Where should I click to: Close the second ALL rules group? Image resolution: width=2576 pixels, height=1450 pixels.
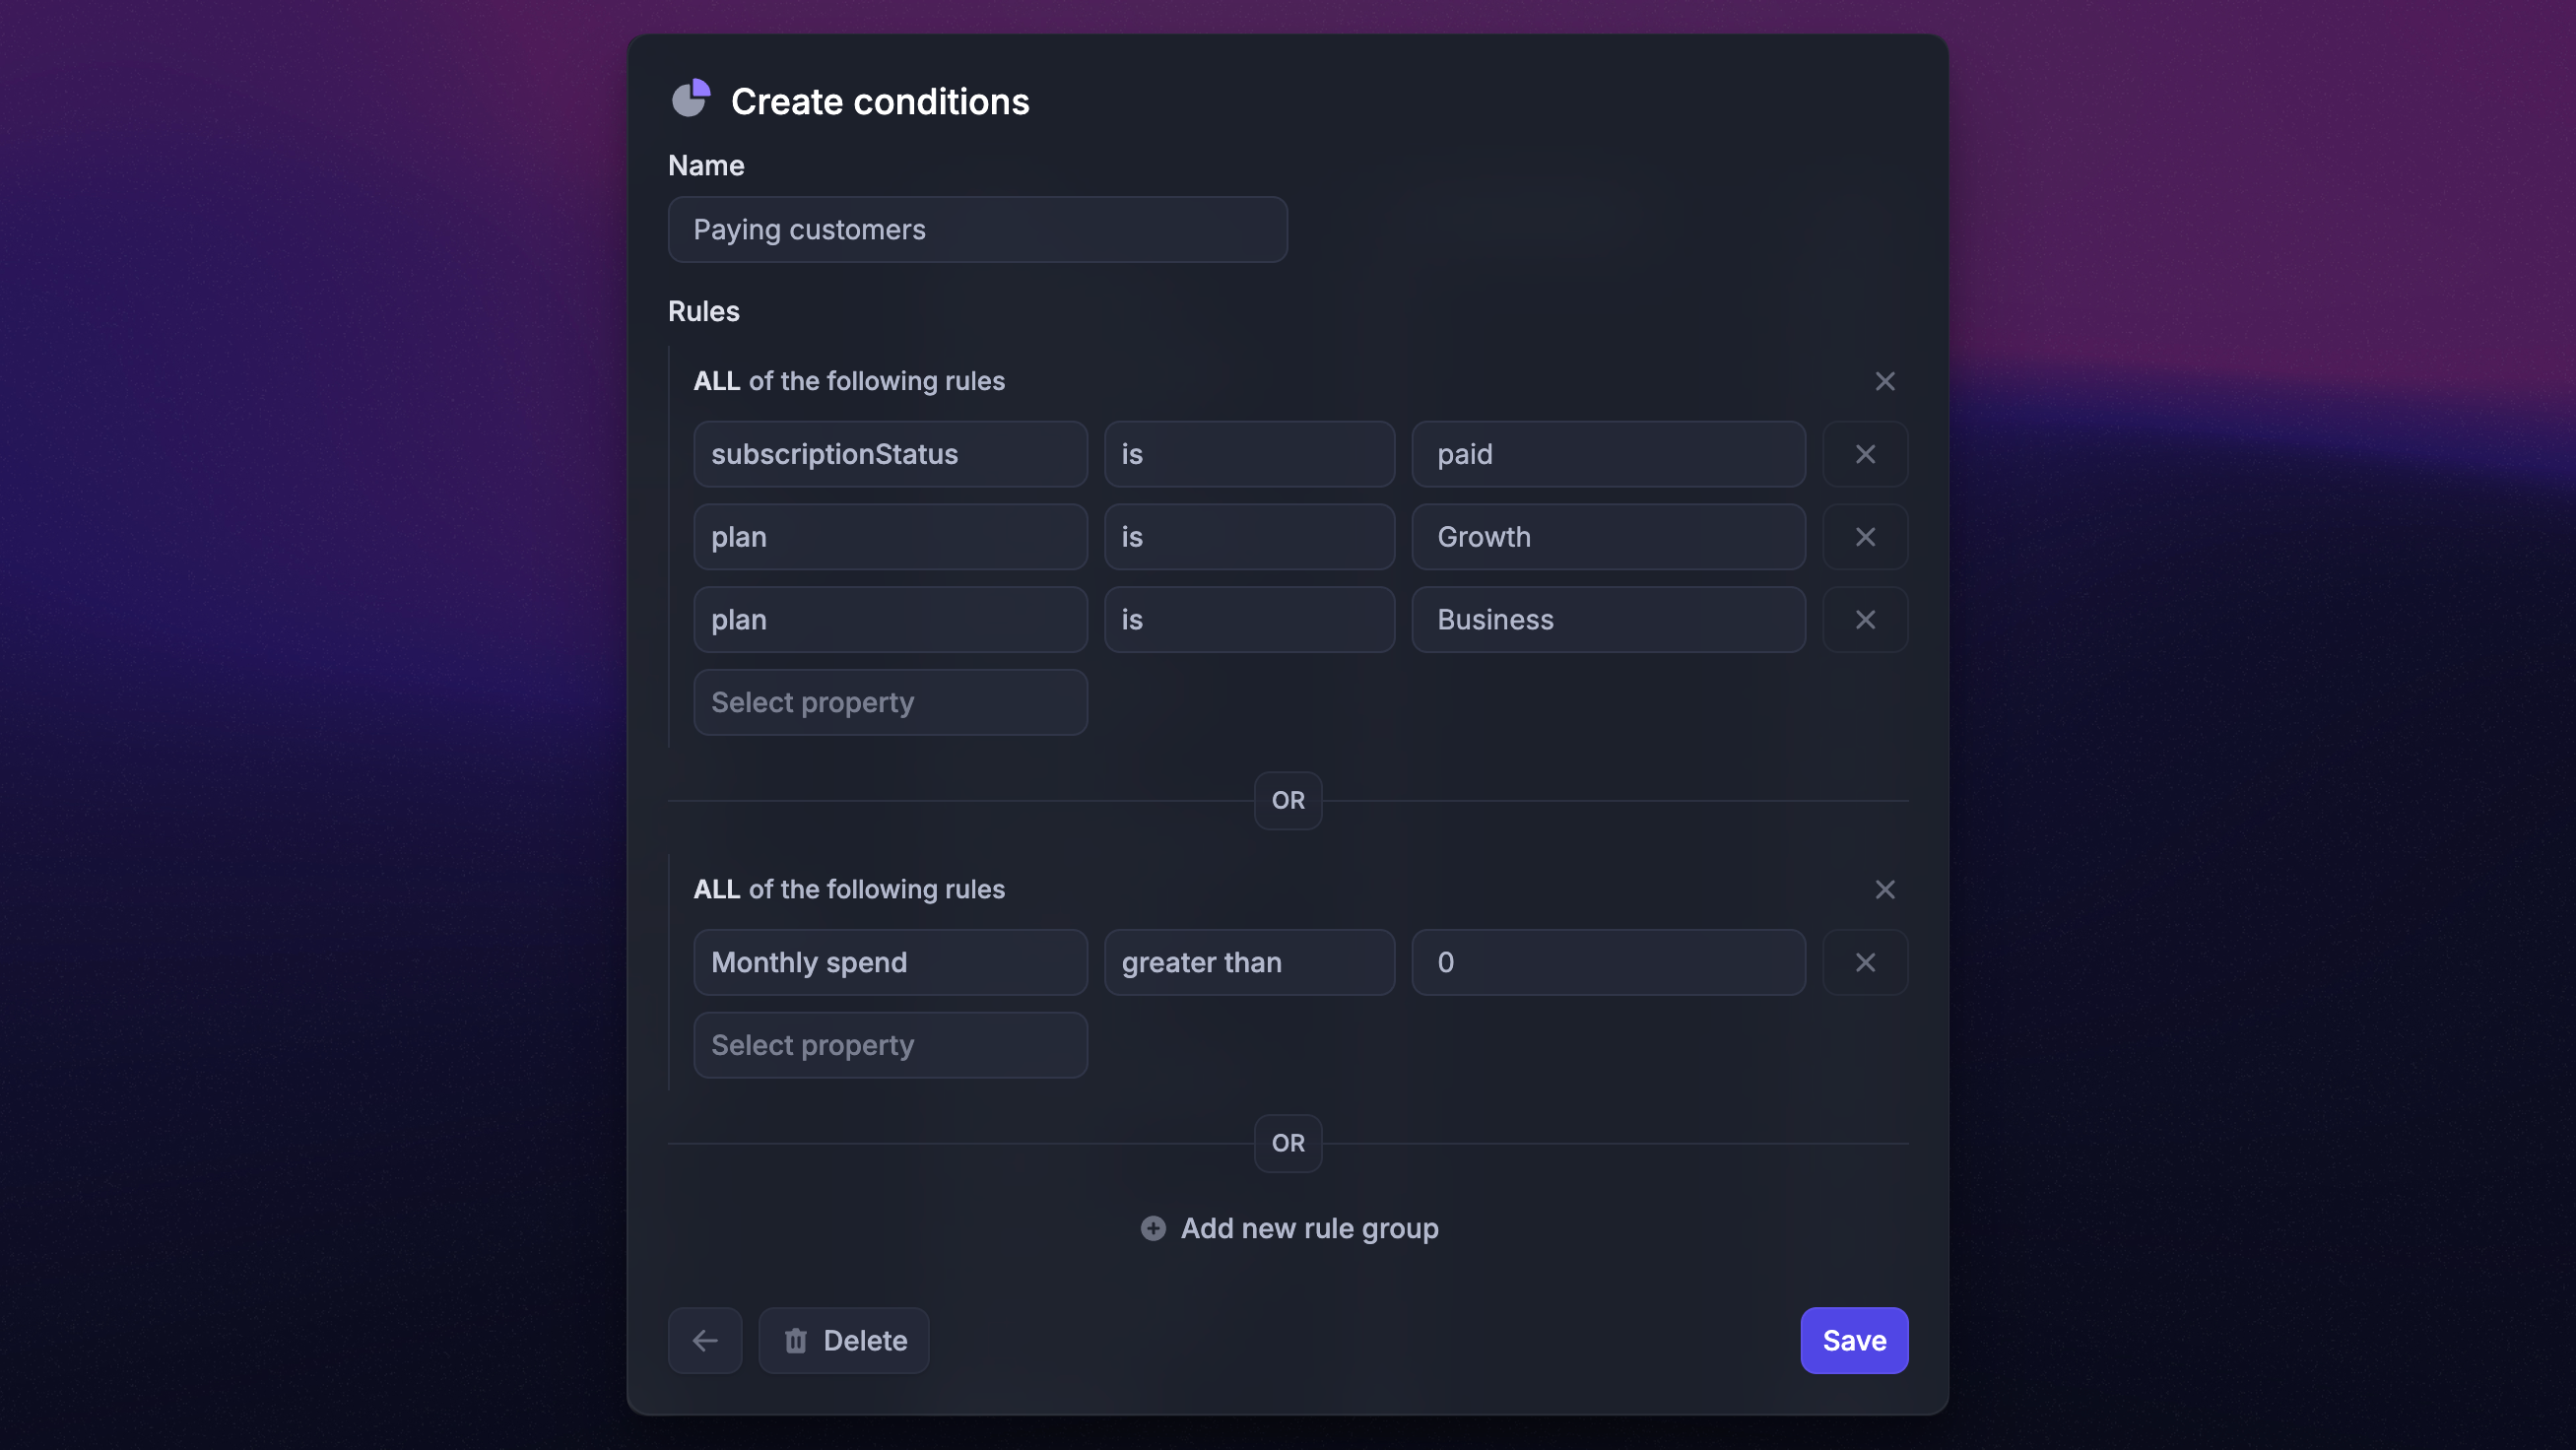tap(1884, 889)
